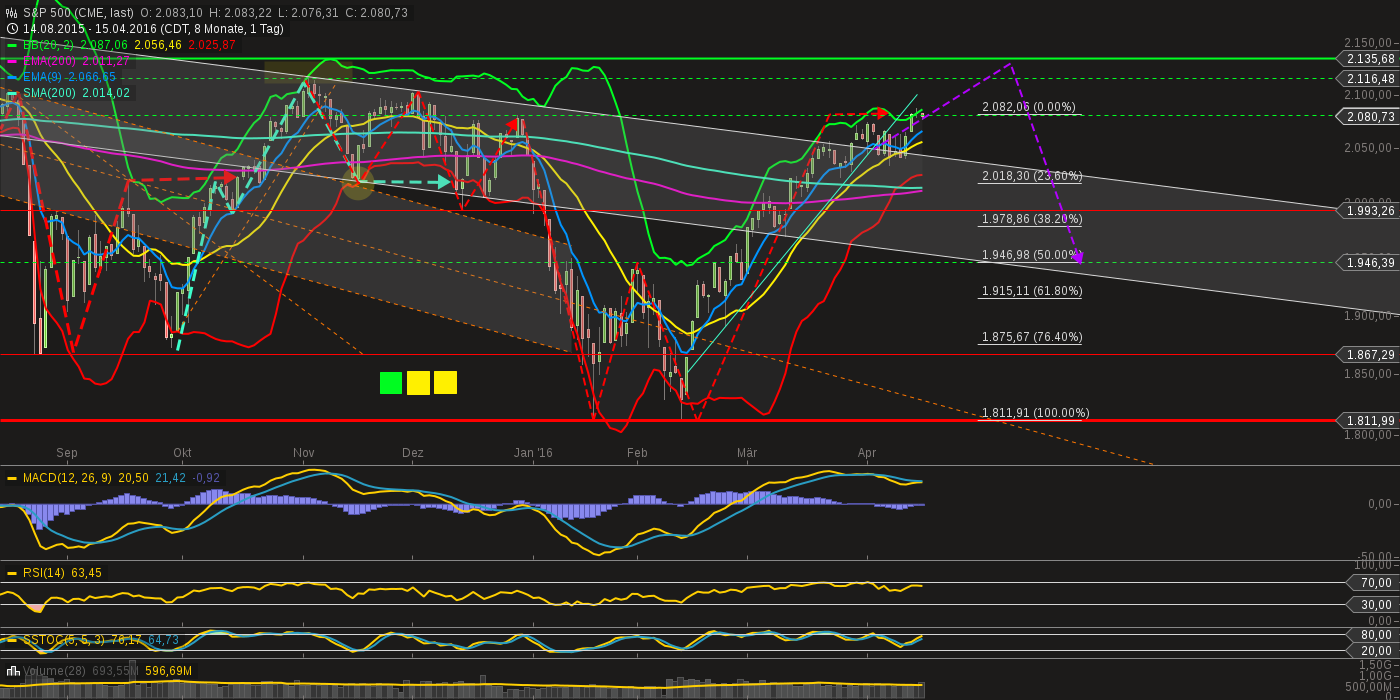Image resolution: width=1400 pixels, height=700 pixels.
Task: Click the Apr month label on time axis
Action: [x=867, y=453]
